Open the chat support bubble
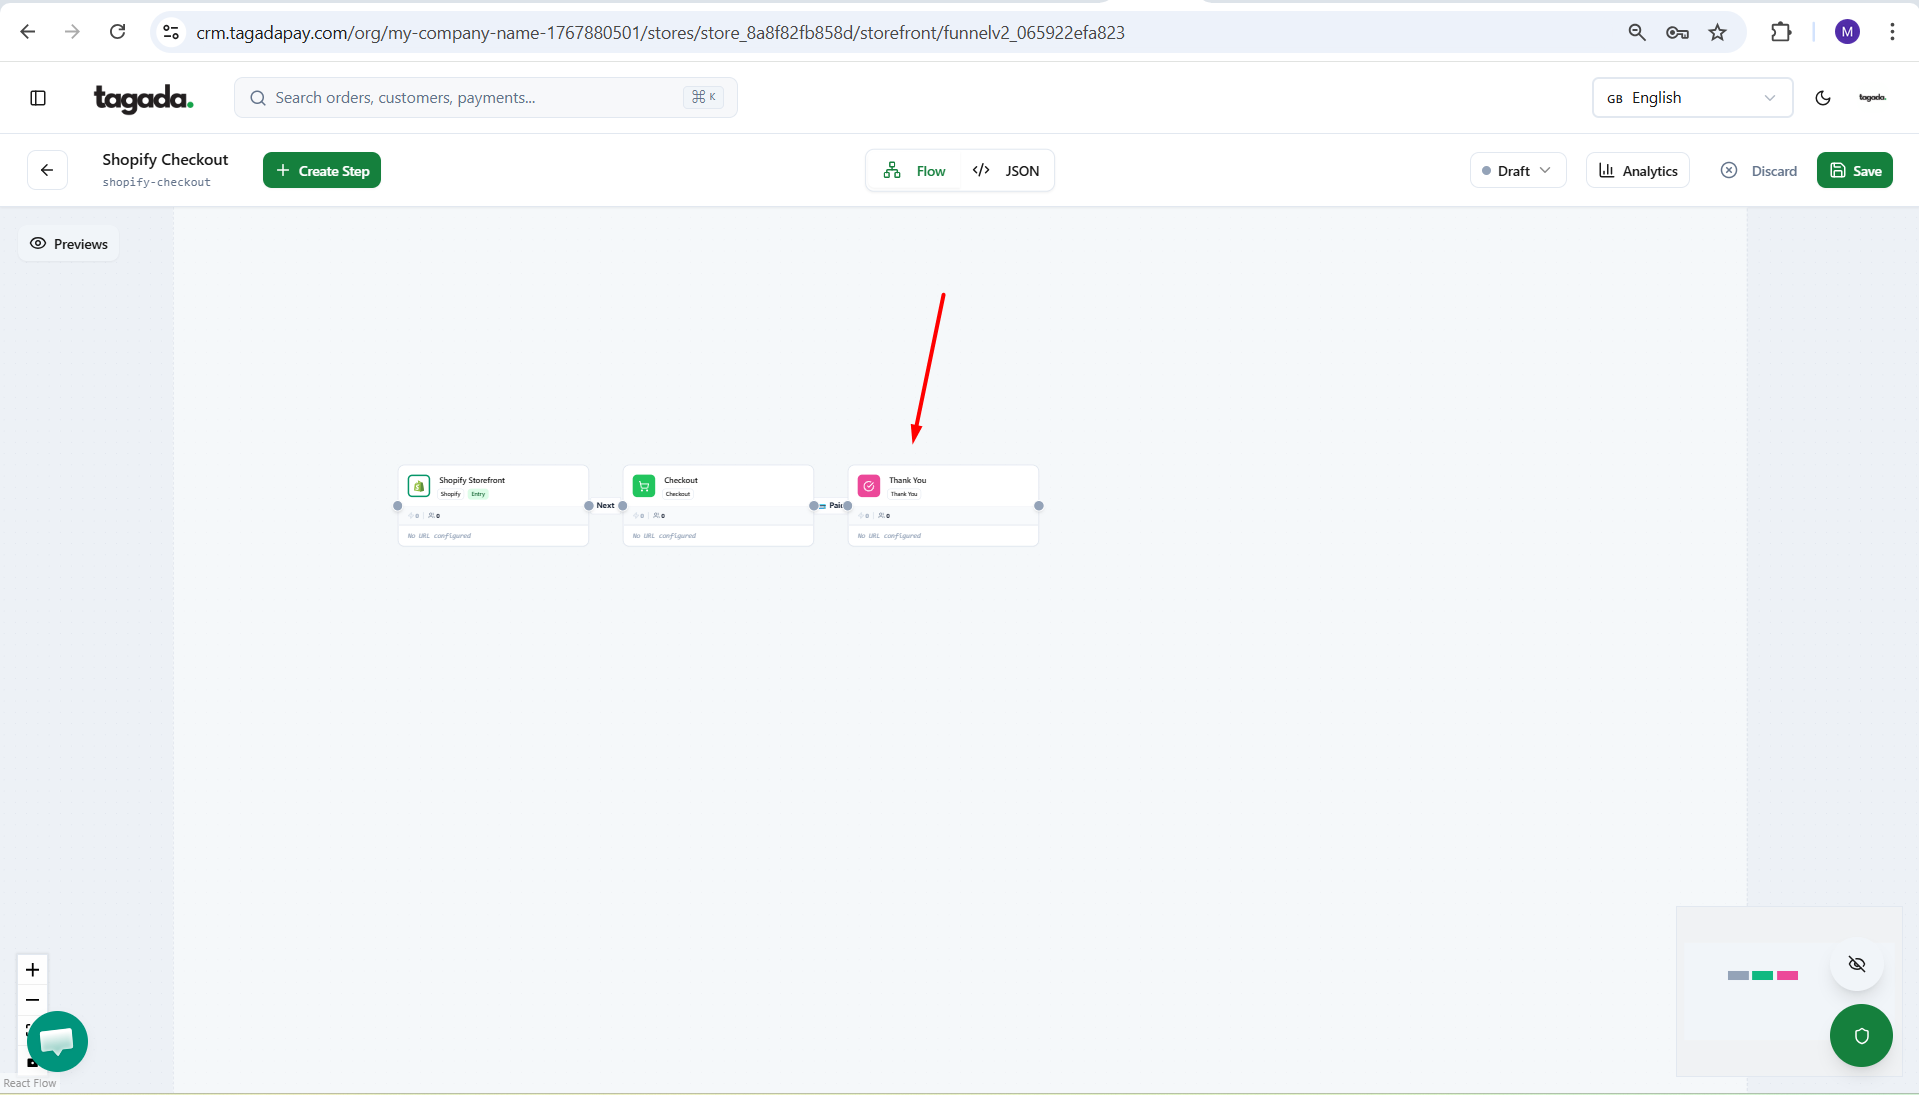This screenshot has width=1919, height=1095. pos(57,1041)
